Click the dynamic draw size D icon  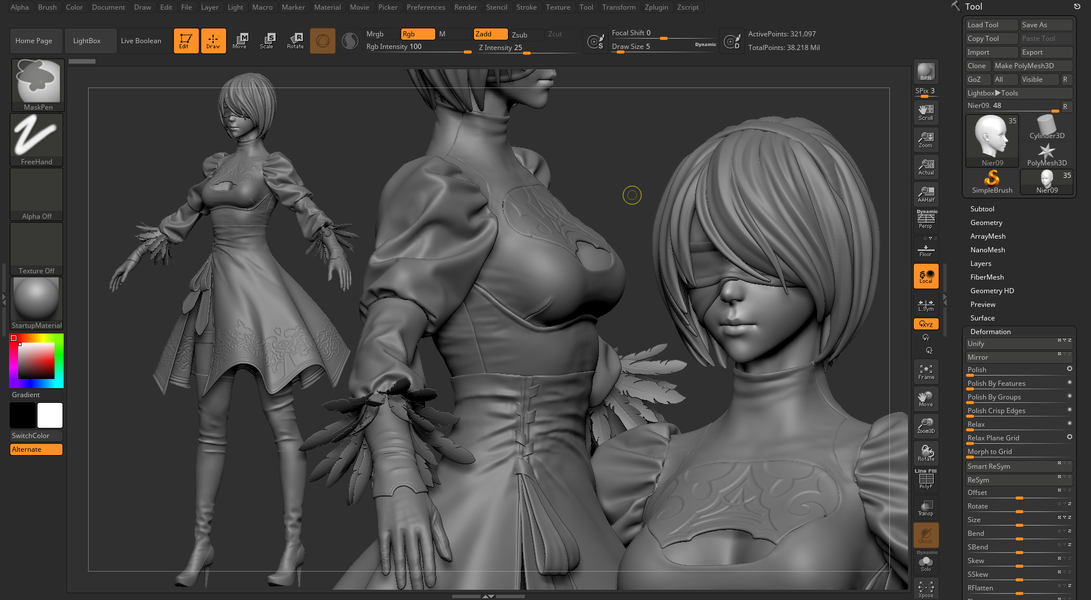[x=731, y=42]
